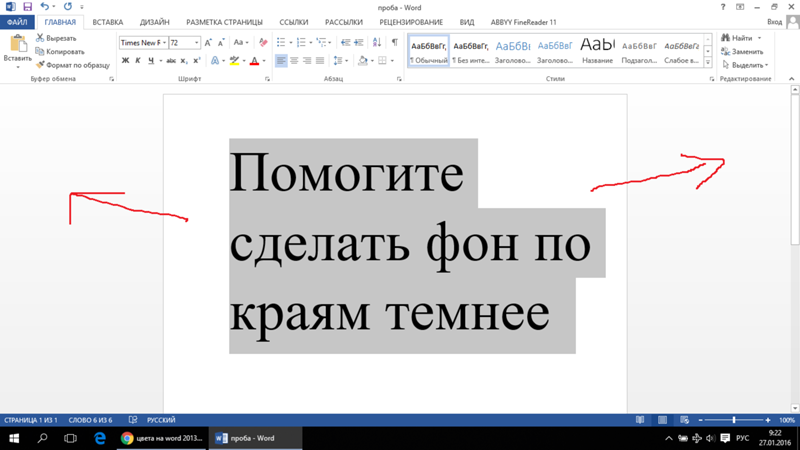The image size is (800, 450).
Task: Justify text alignment
Action: tap(320, 61)
